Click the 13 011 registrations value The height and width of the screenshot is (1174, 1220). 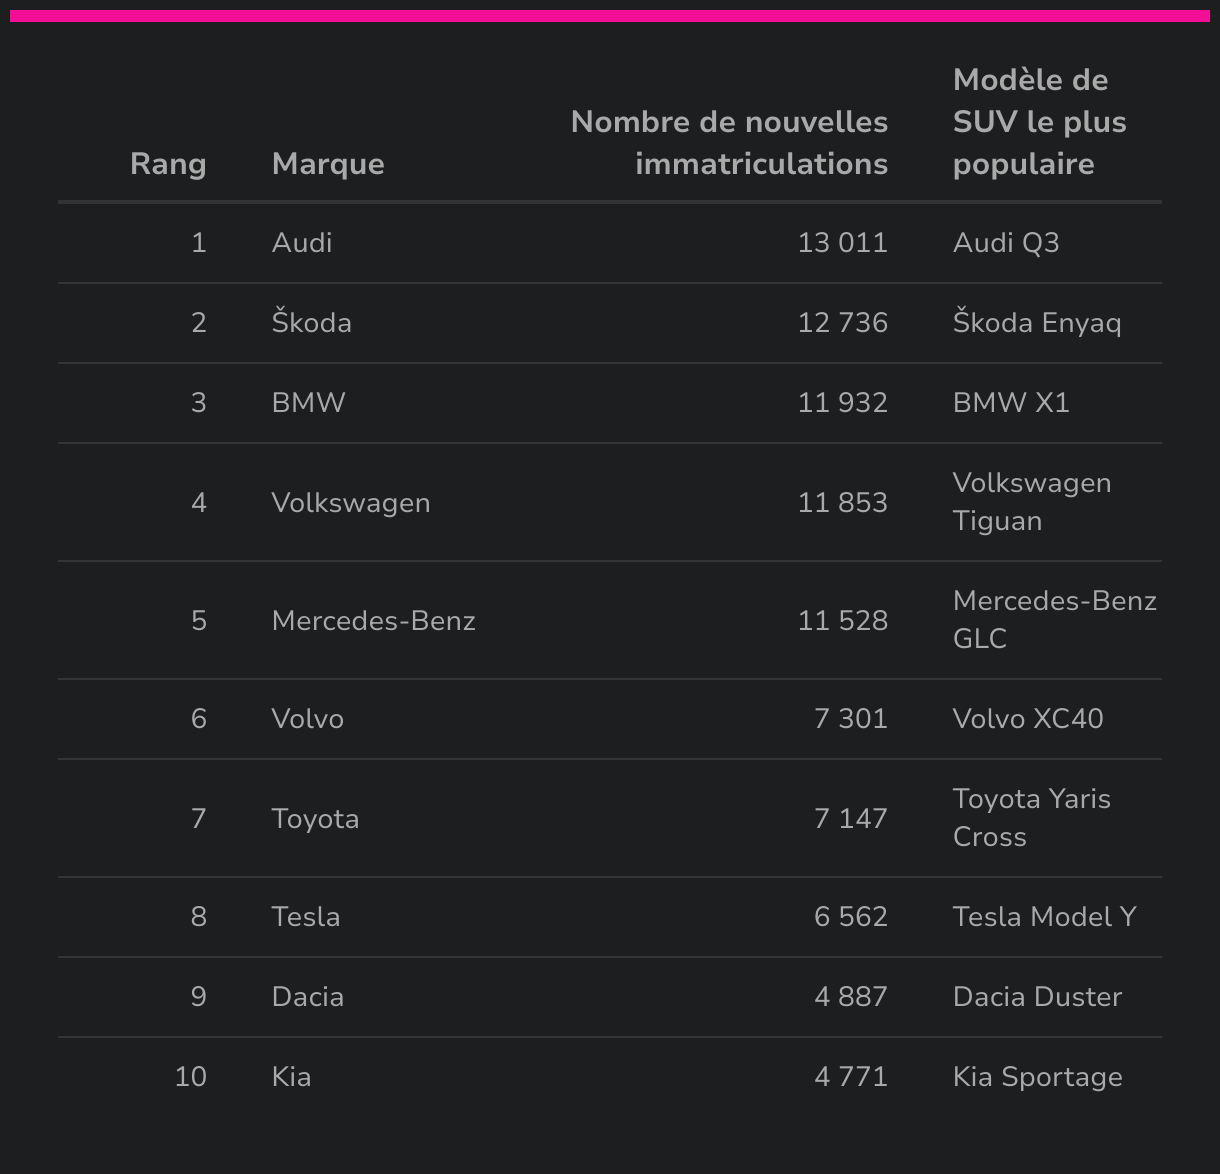click(x=842, y=243)
